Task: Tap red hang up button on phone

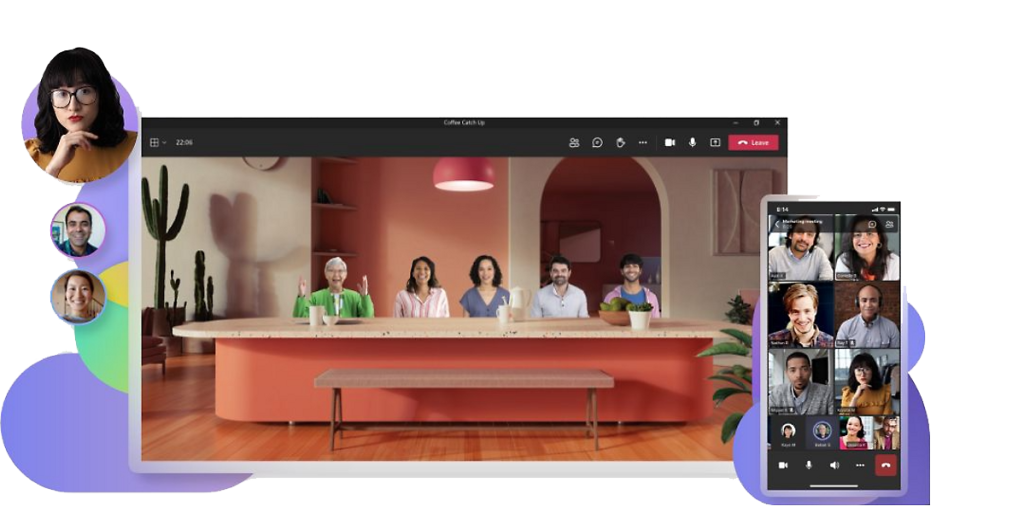Action: pyautogui.click(x=886, y=465)
